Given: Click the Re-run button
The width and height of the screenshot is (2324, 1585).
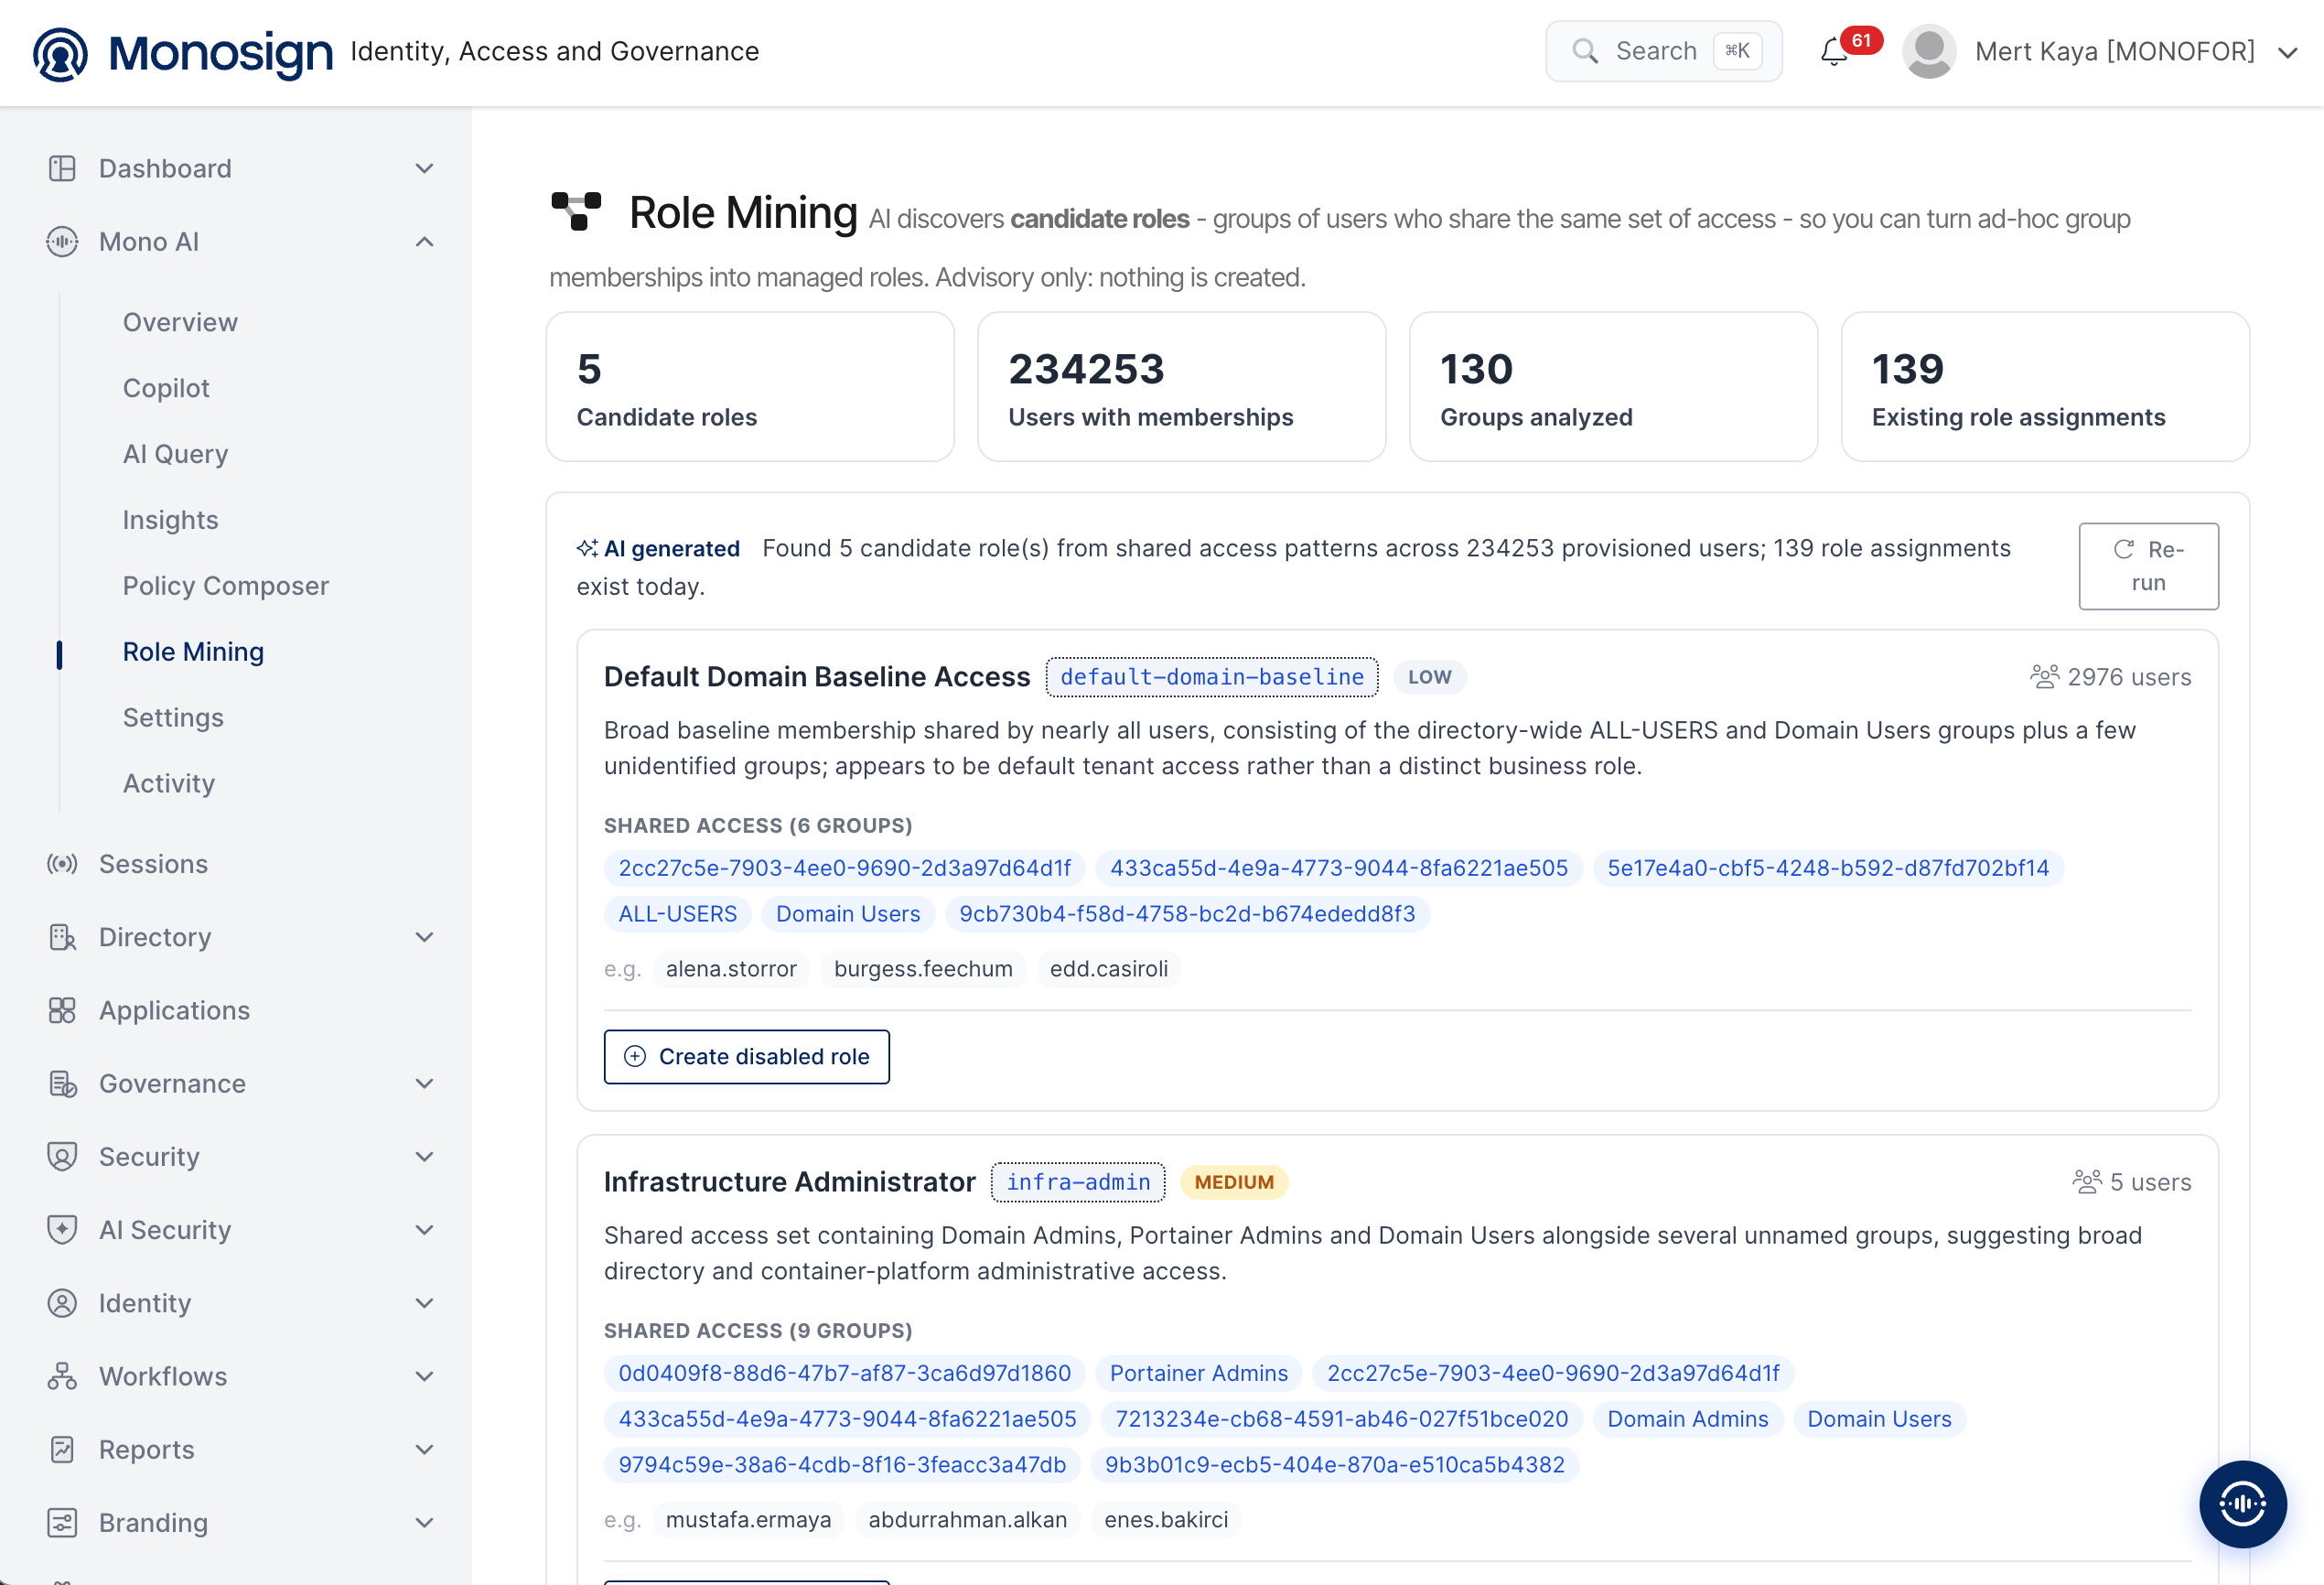Looking at the screenshot, I should [x=2148, y=565].
